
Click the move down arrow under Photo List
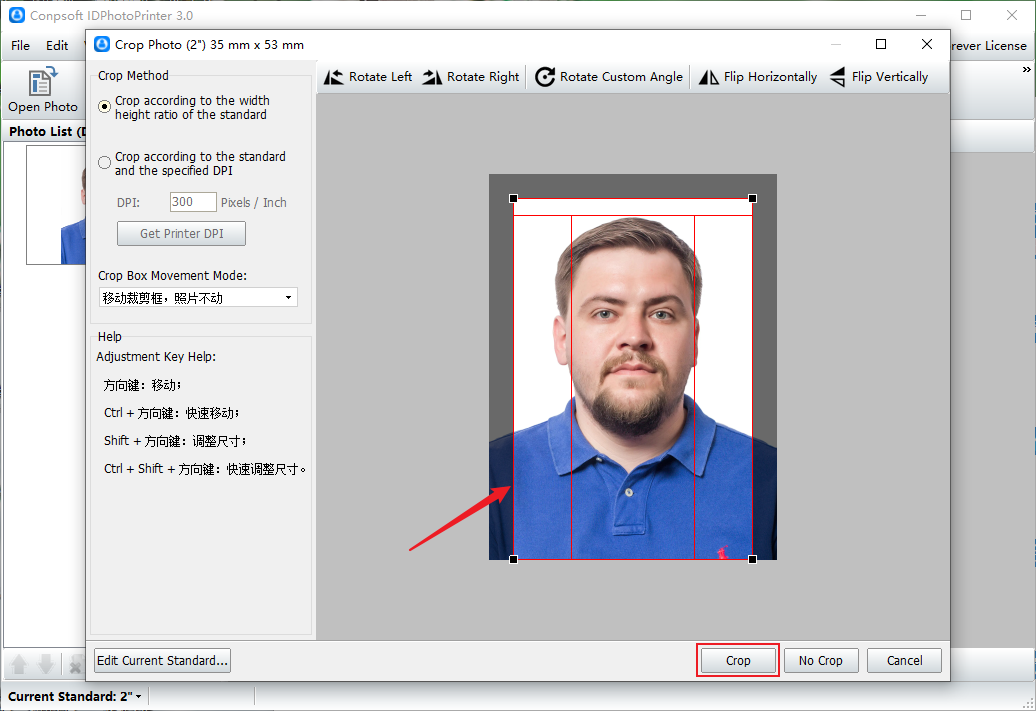click(x=46, y=664)
